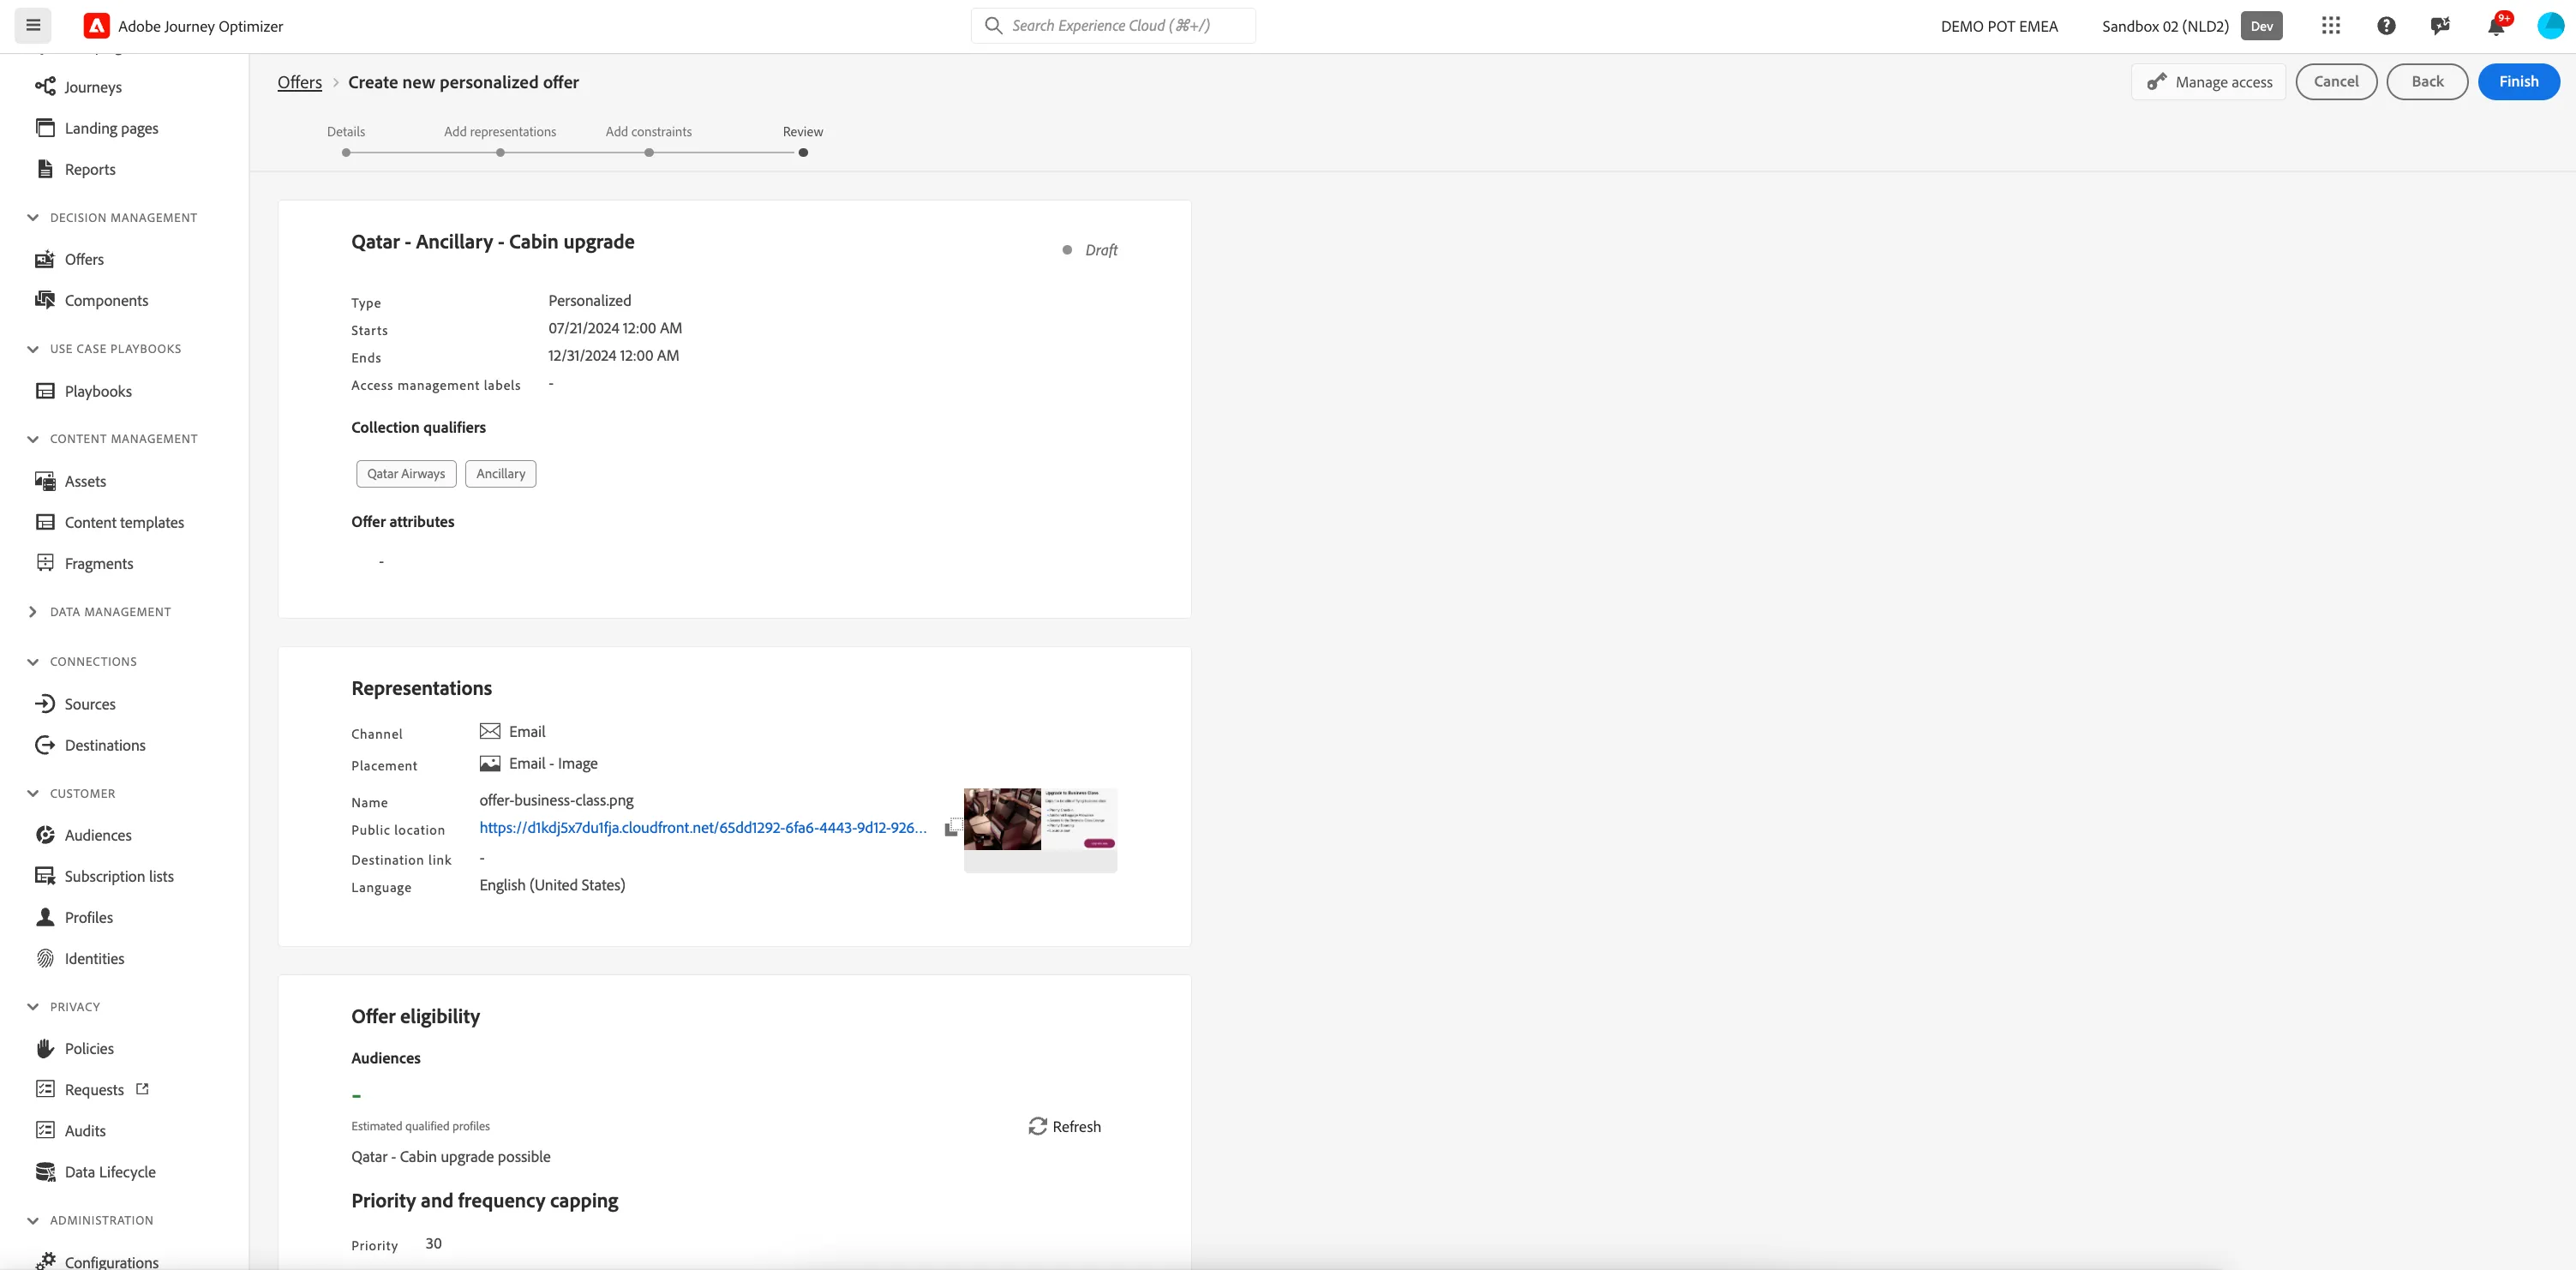The width and height of the screenshot is (2576, 1270).
Task: Click the Finish button
Action: tap(2519, 82)
